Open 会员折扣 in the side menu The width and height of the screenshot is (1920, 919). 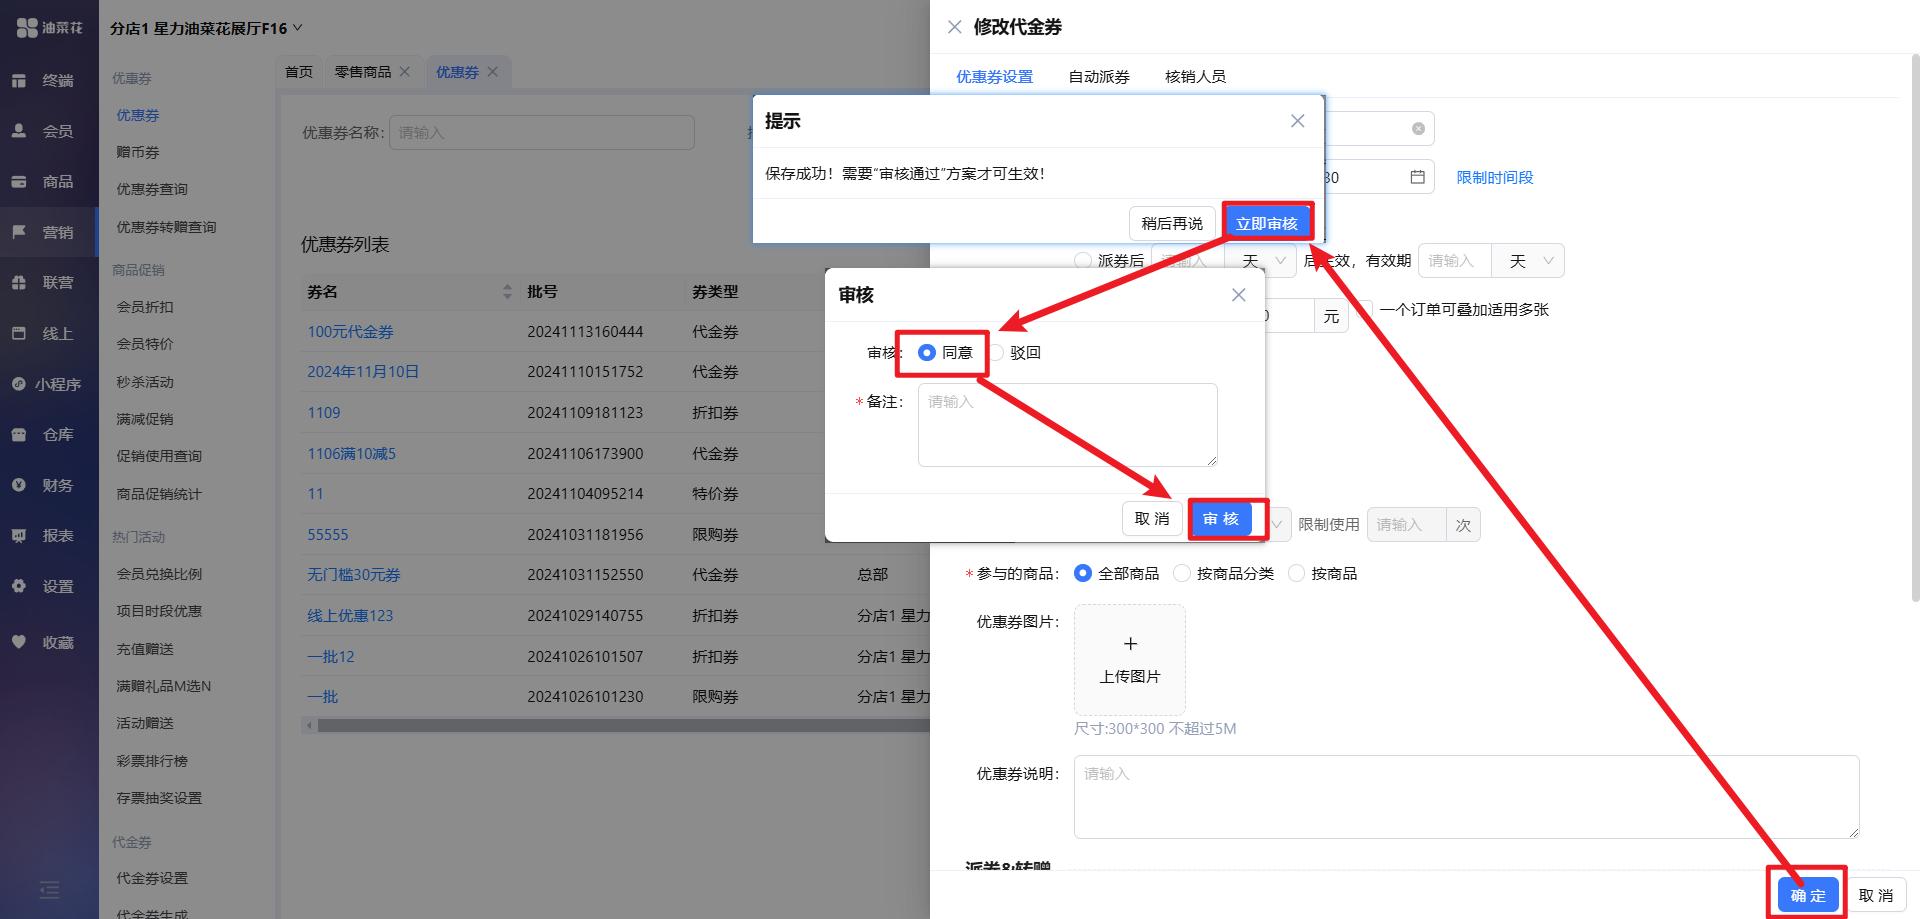pos(145,307)
